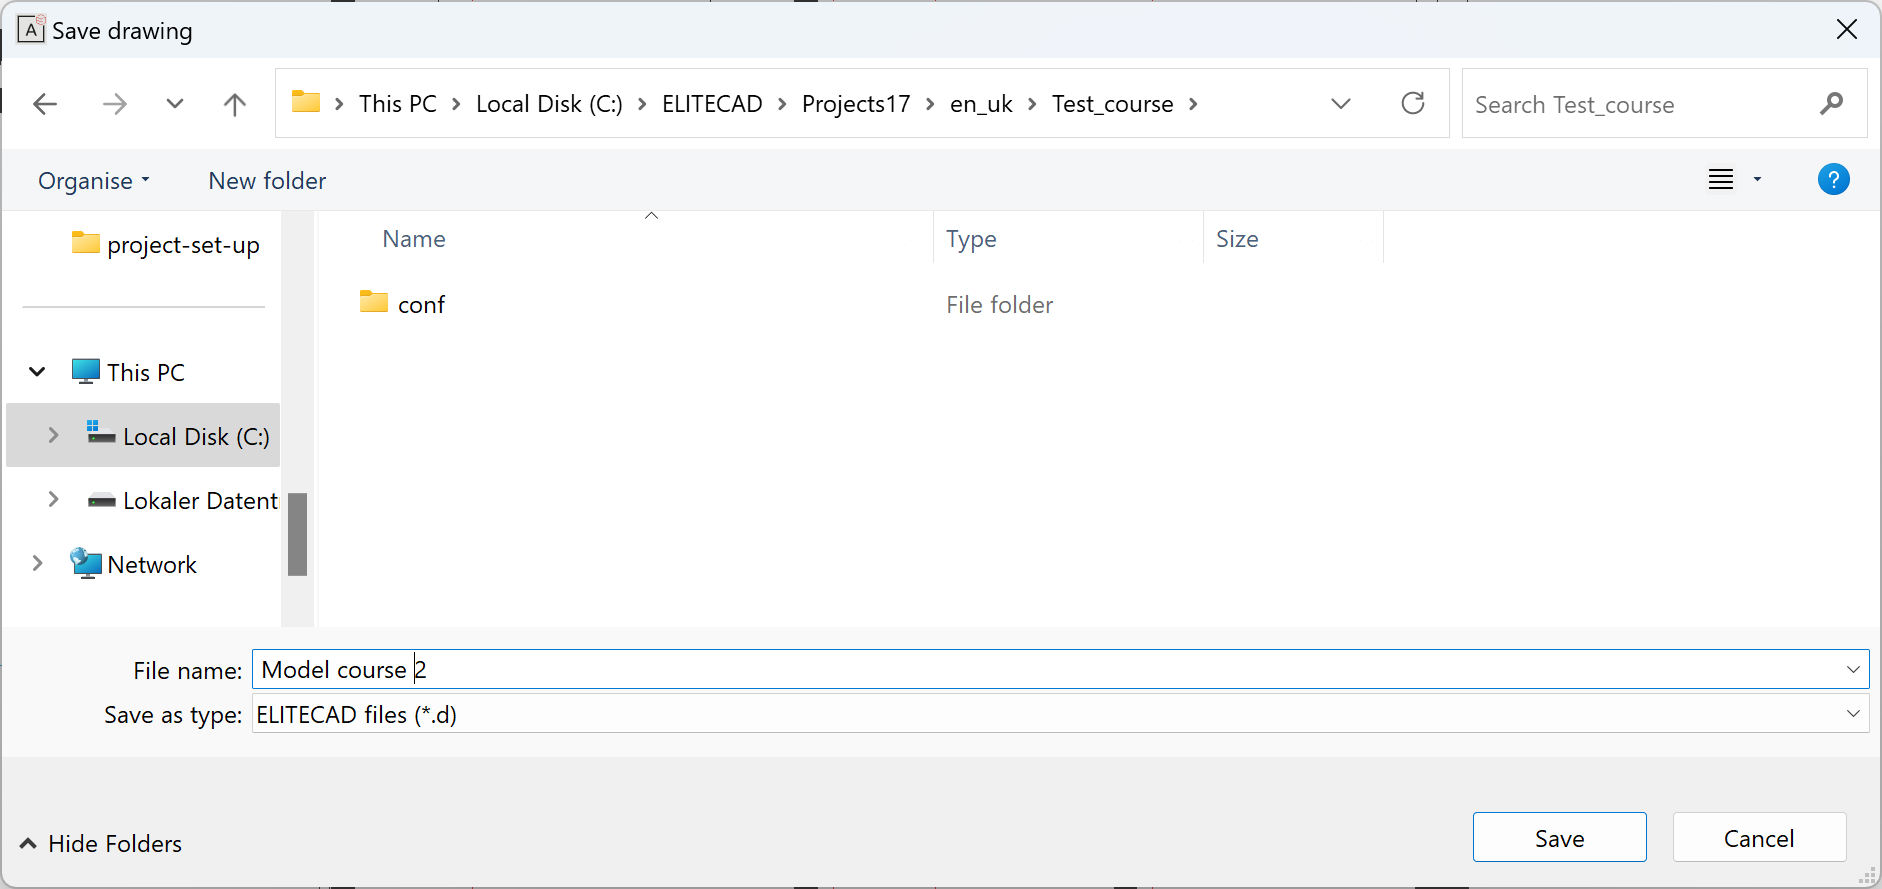Refresh the Test_course folder view
Image resolution: width=1882 pixels, height=889 pixels.
(x=1412, y=103)
